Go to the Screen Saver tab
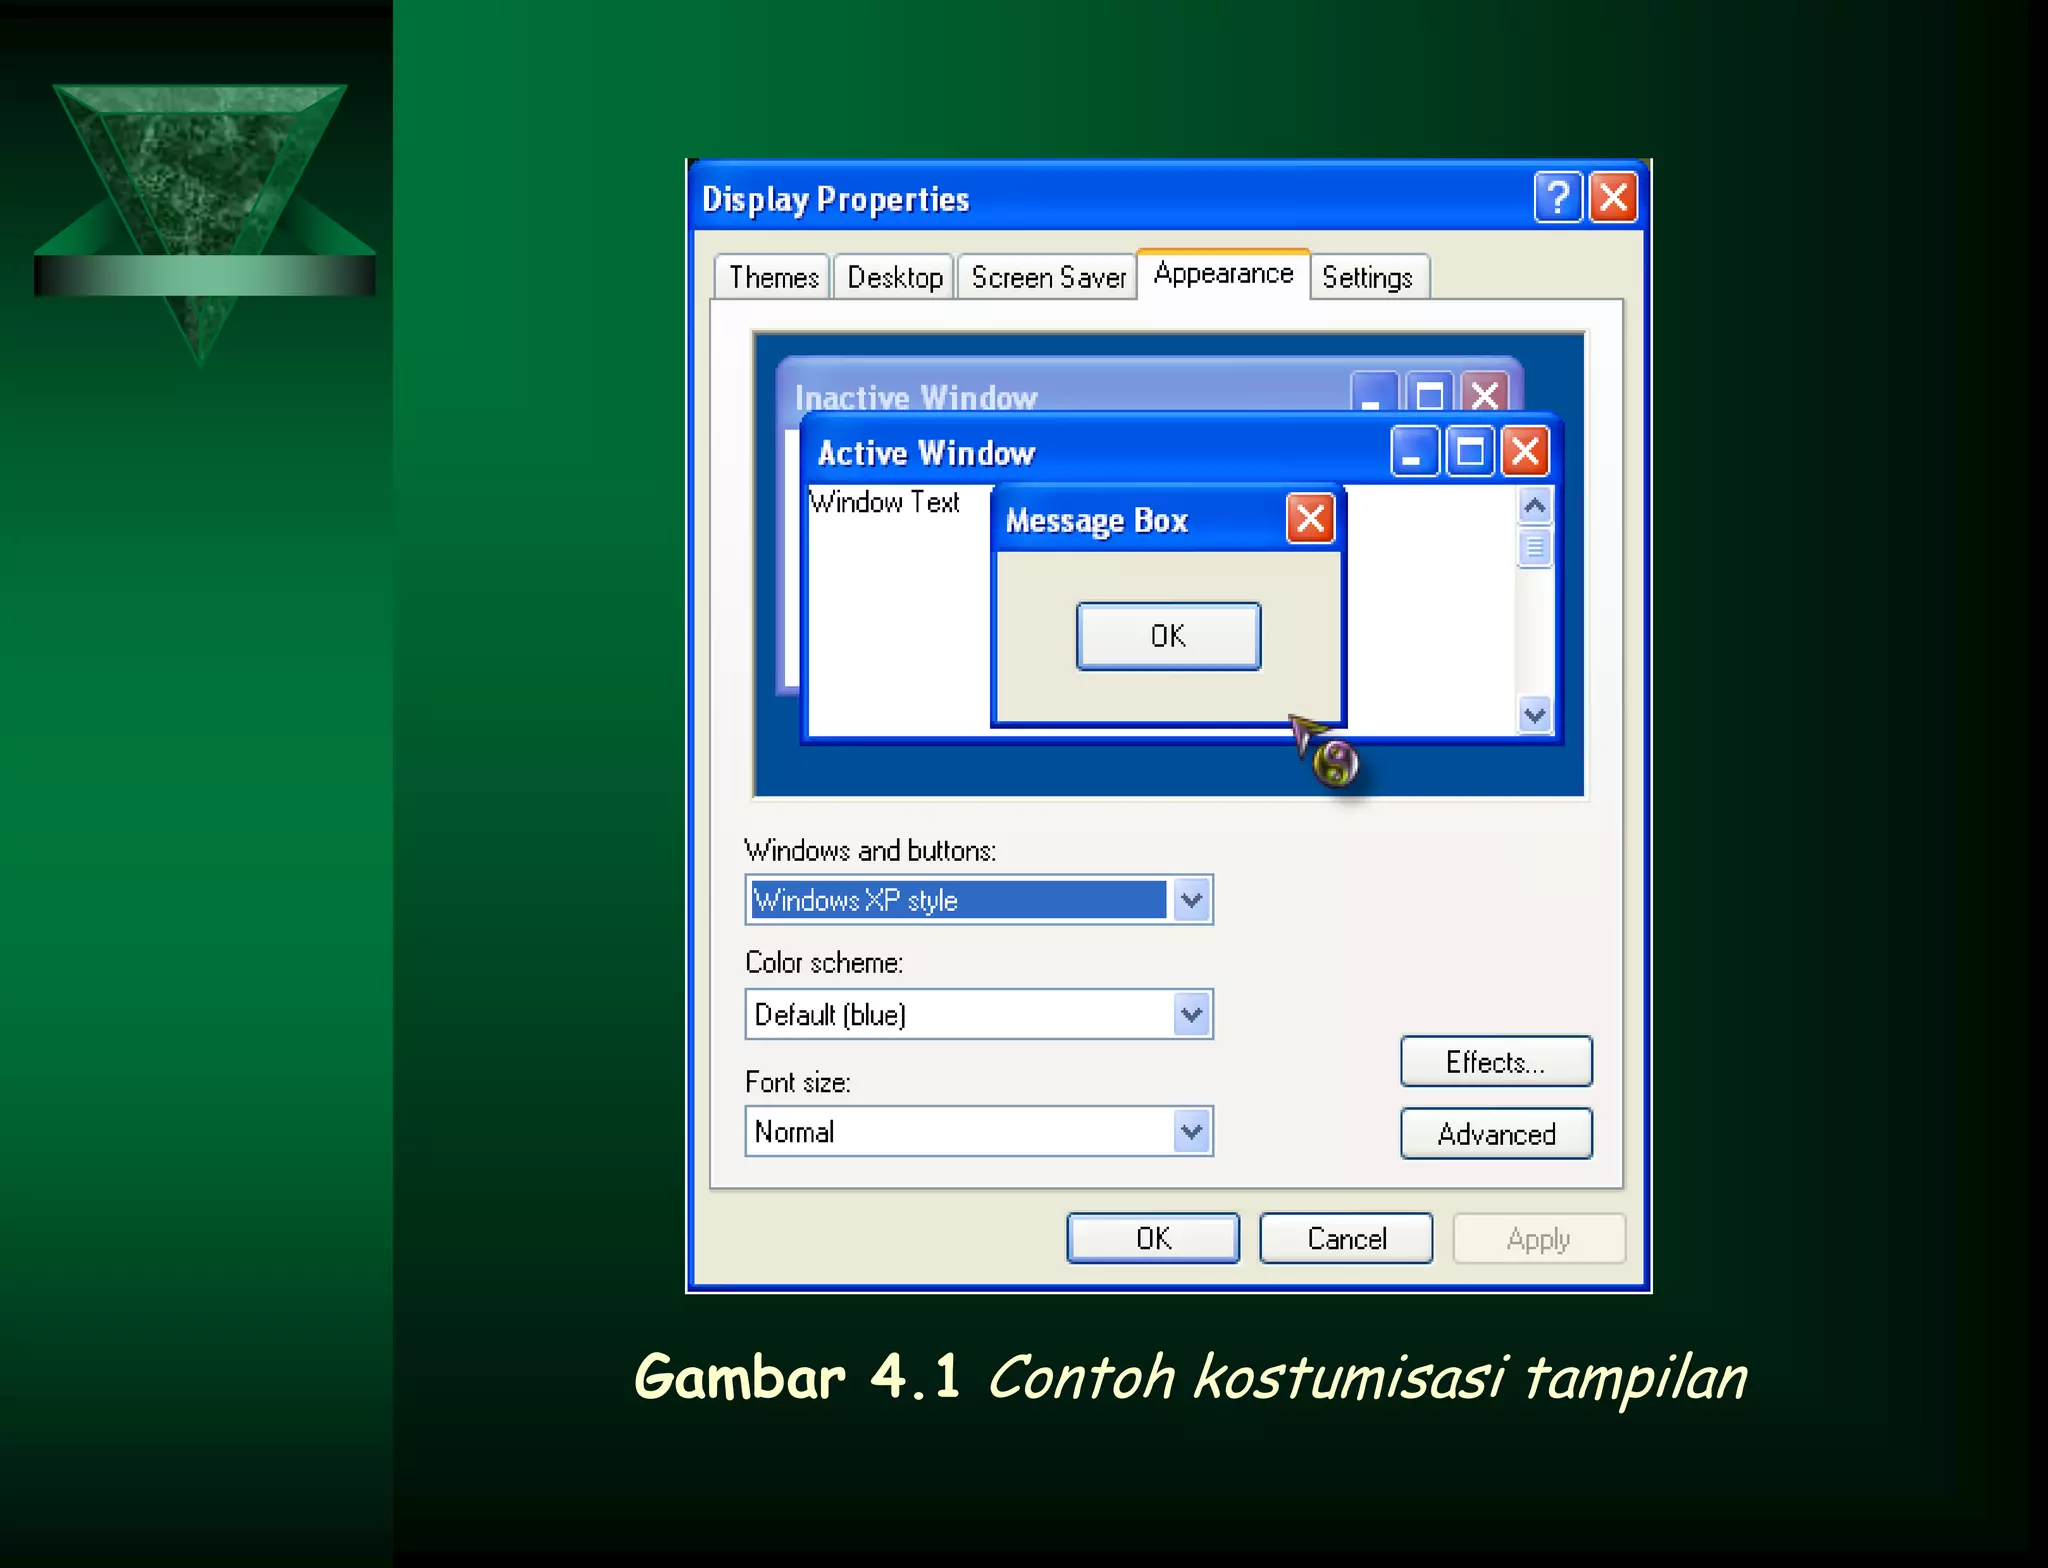Image resolution: width=2048 pixels, height=1568 pixels. [x=1047, y=277]
